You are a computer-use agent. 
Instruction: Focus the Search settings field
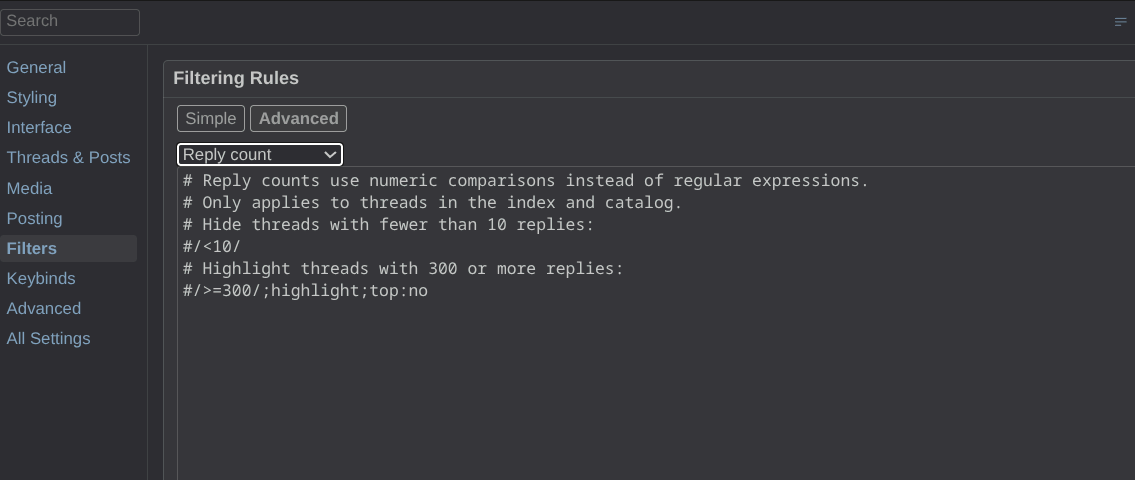[x=69, y=22]
